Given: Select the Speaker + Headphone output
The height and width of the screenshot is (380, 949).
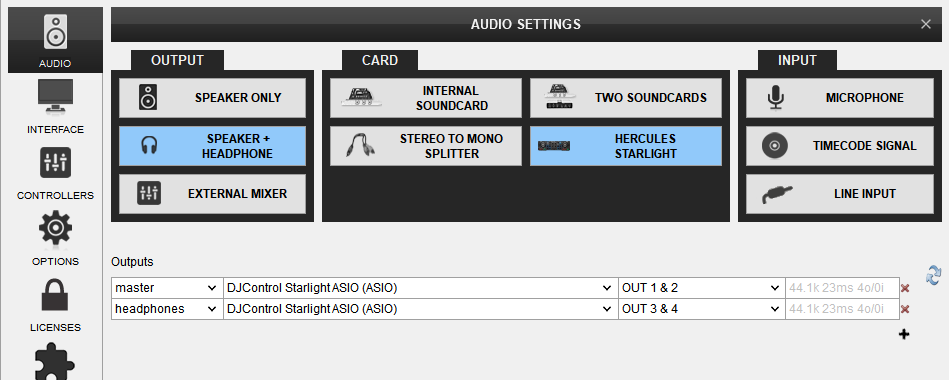Looking at the screenshot, I should (x=212, y=146).
